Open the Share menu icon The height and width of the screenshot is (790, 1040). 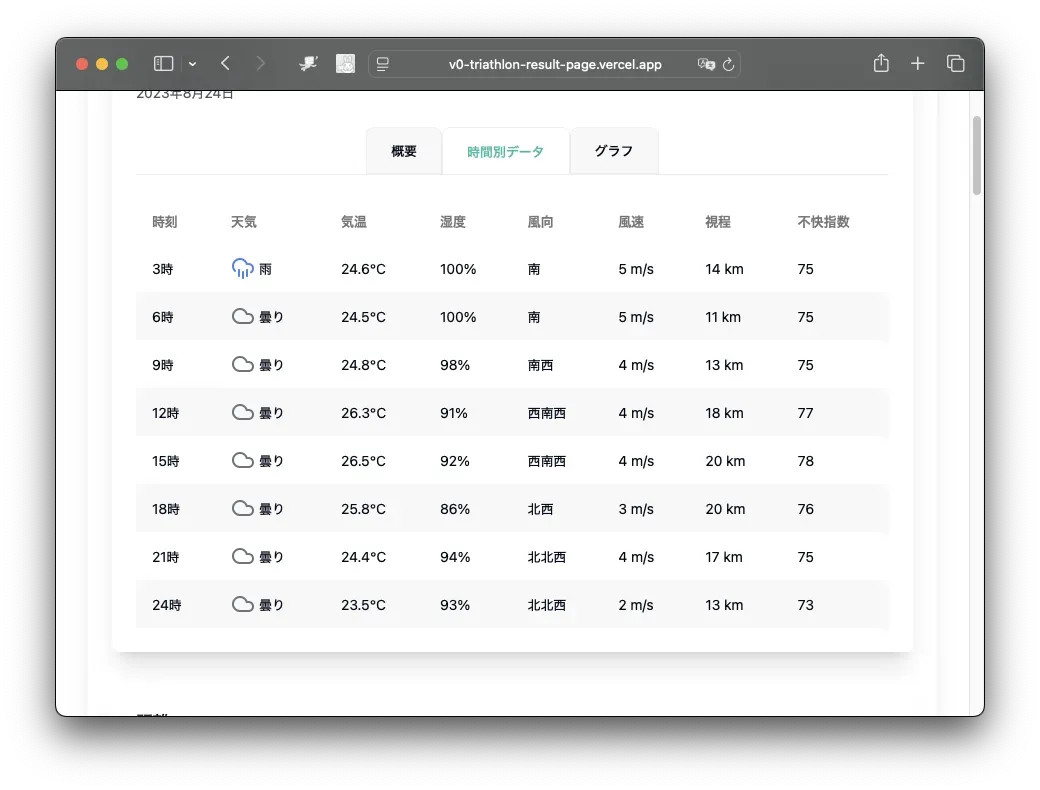pyautogui.click(x=881, y=64)
